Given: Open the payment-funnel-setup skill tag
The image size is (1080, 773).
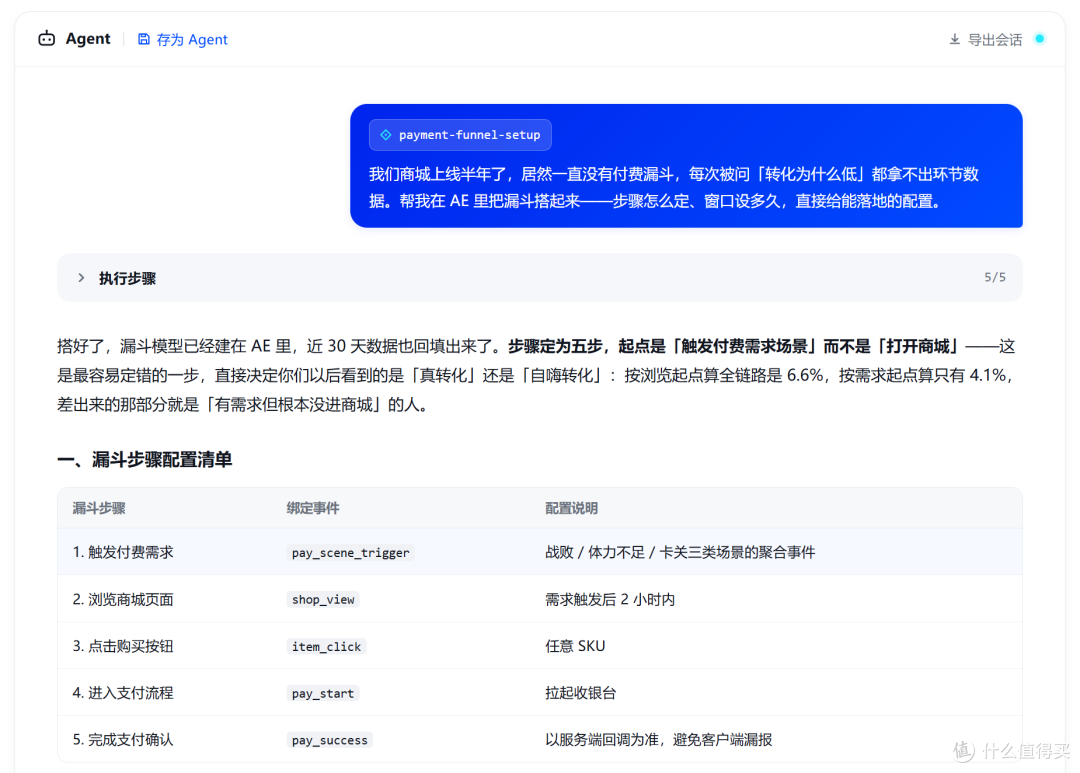Looking at the screenshot, I should click(460, 135).
